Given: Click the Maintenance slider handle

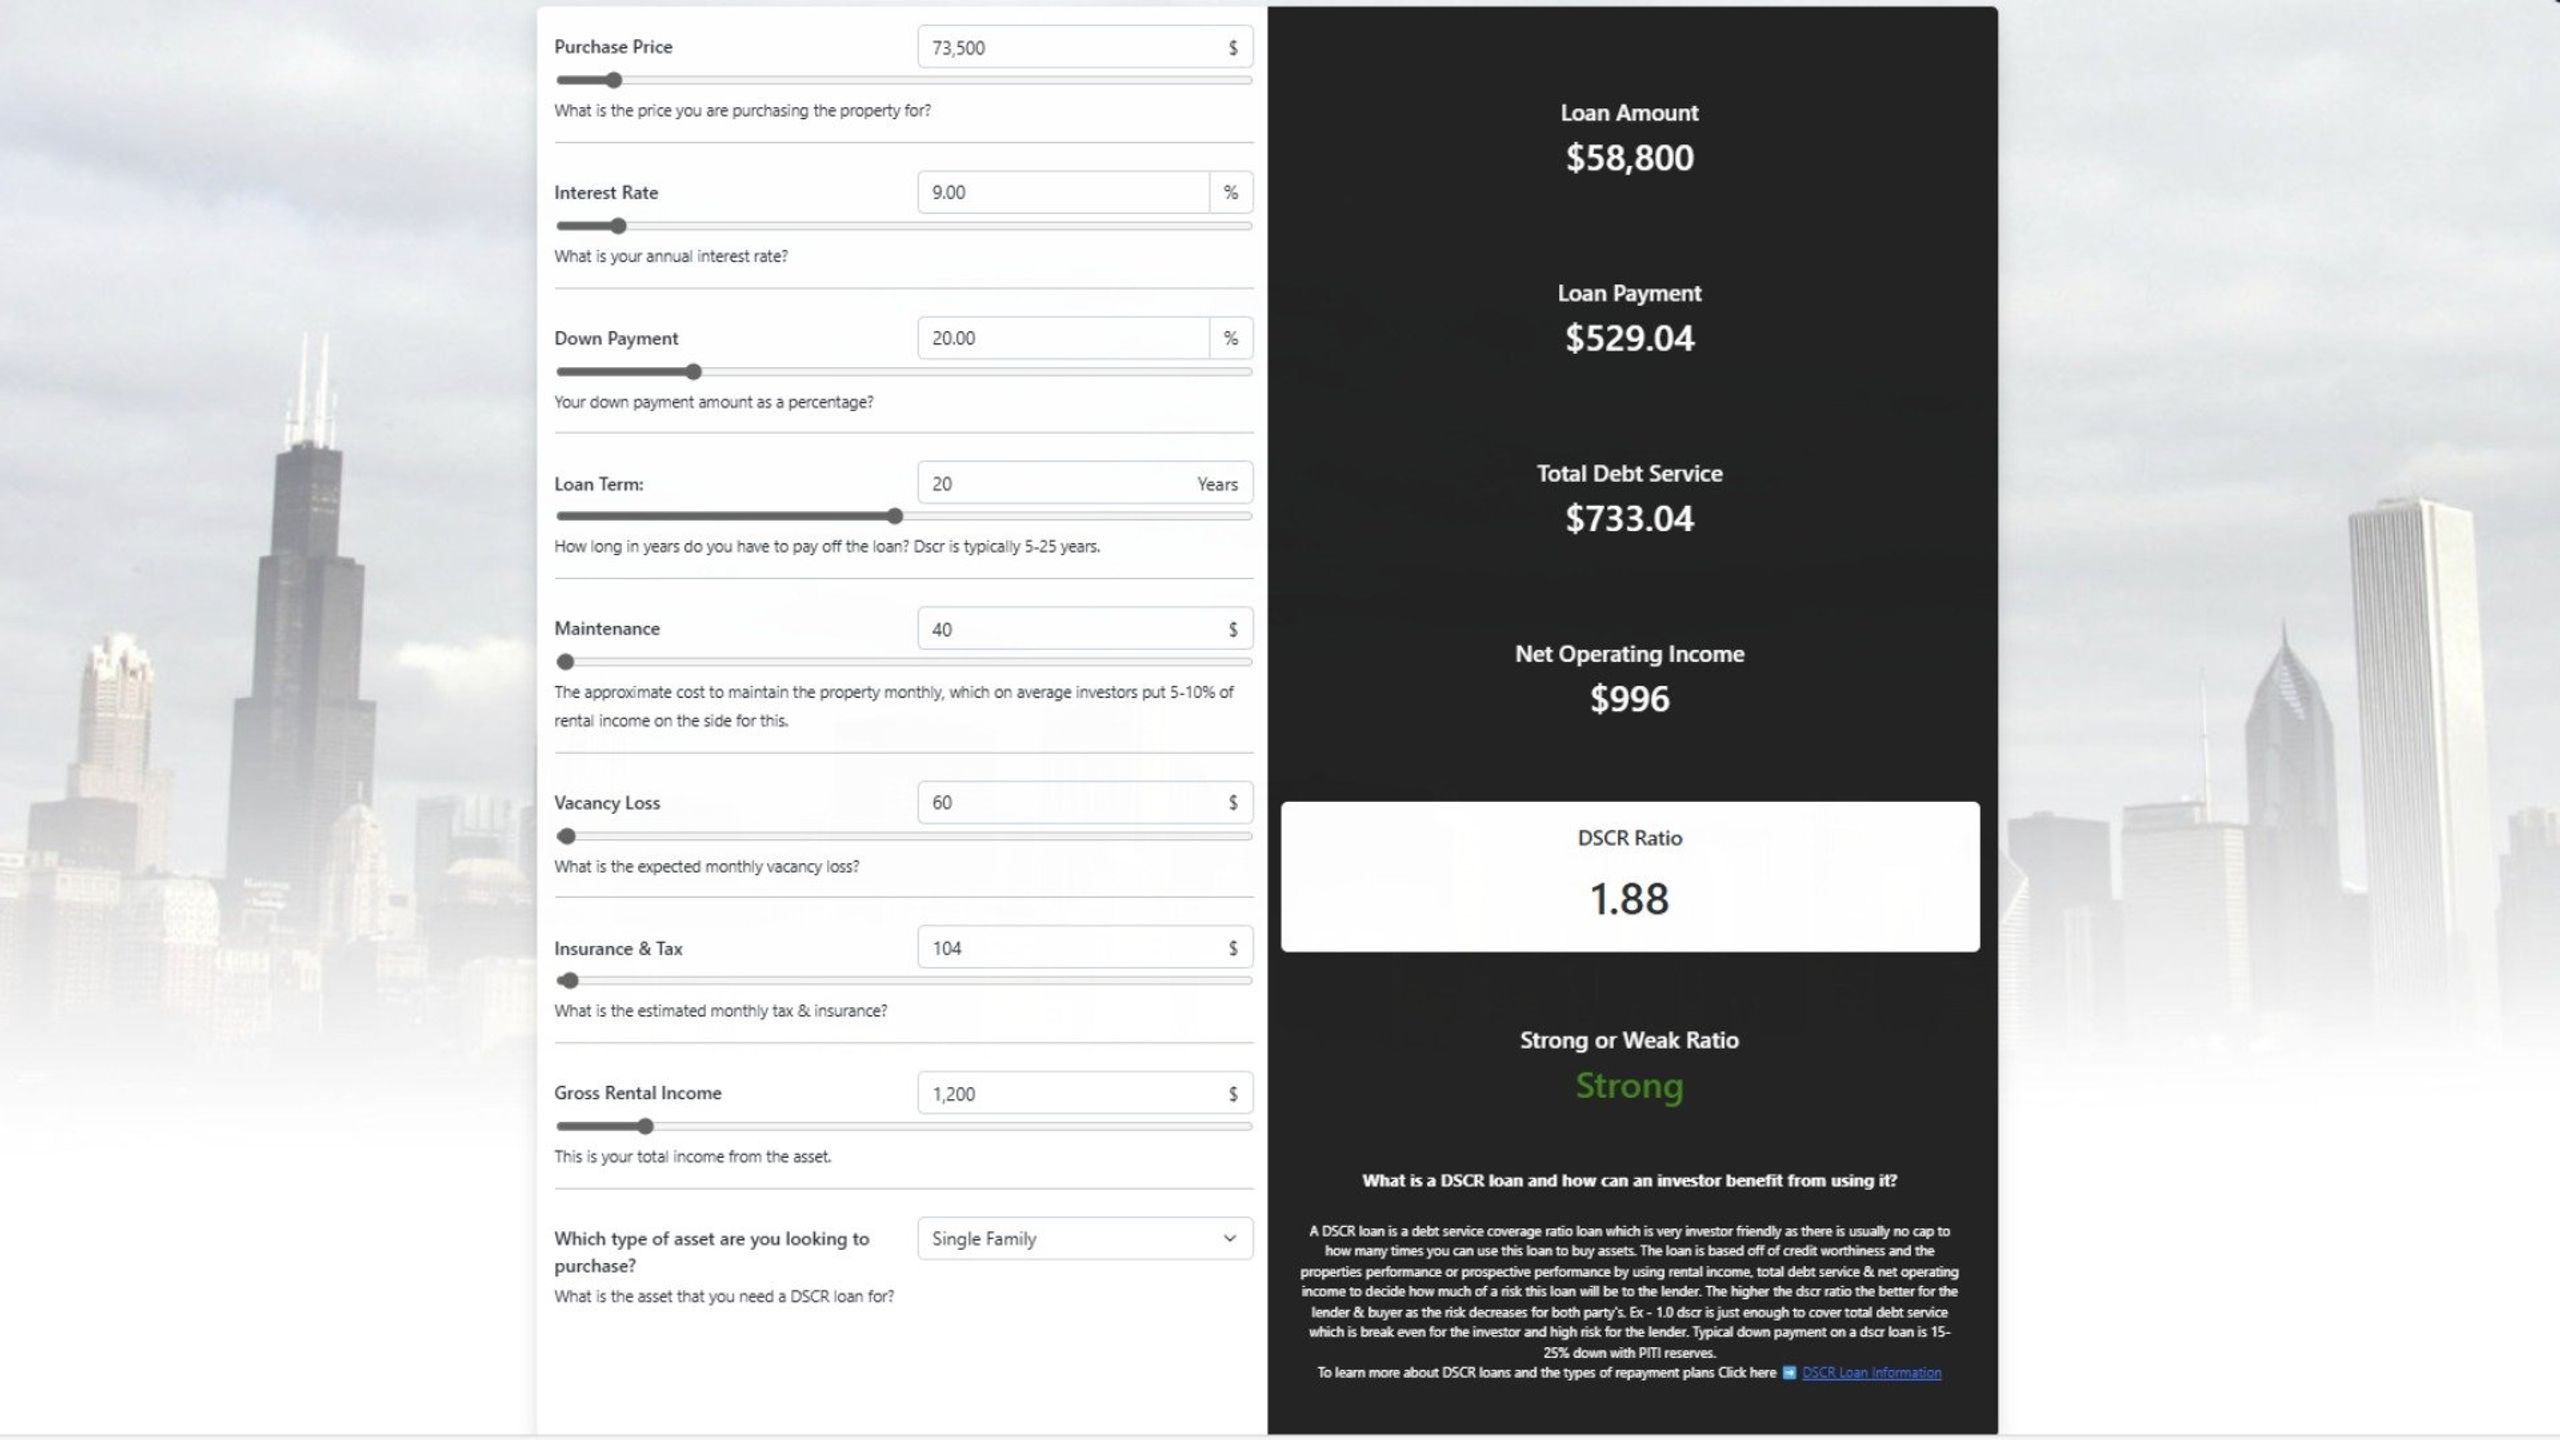Looking at the screenshot, I should point(566,662).
